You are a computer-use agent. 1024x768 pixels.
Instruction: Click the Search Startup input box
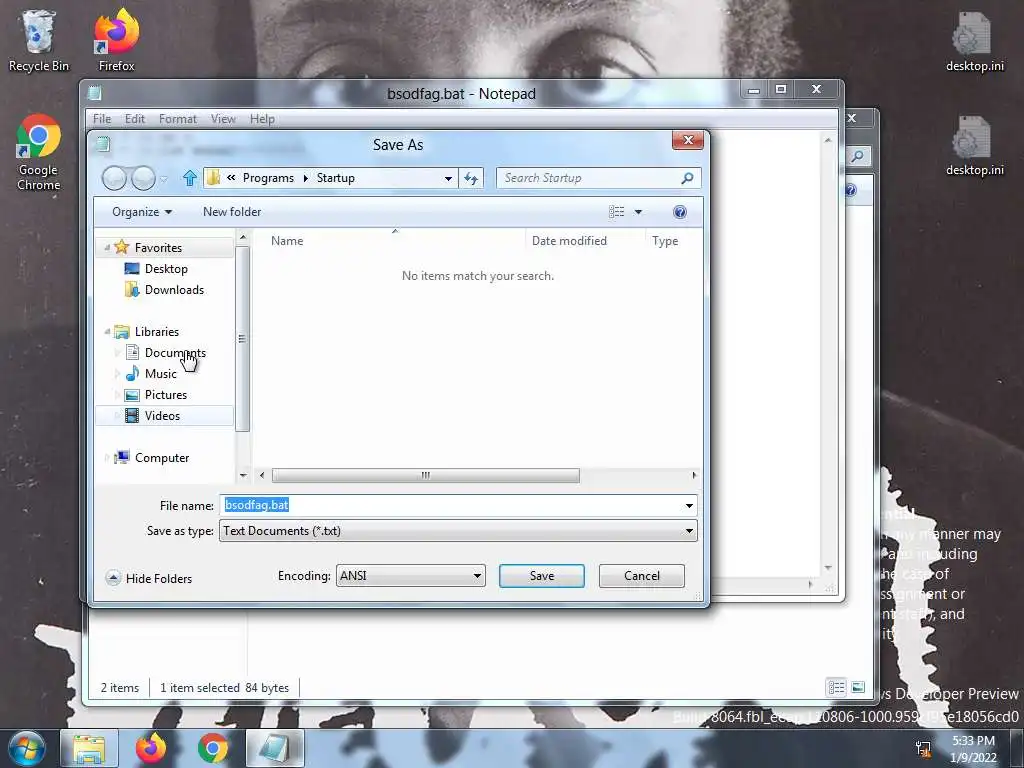(x=590, y=178)
